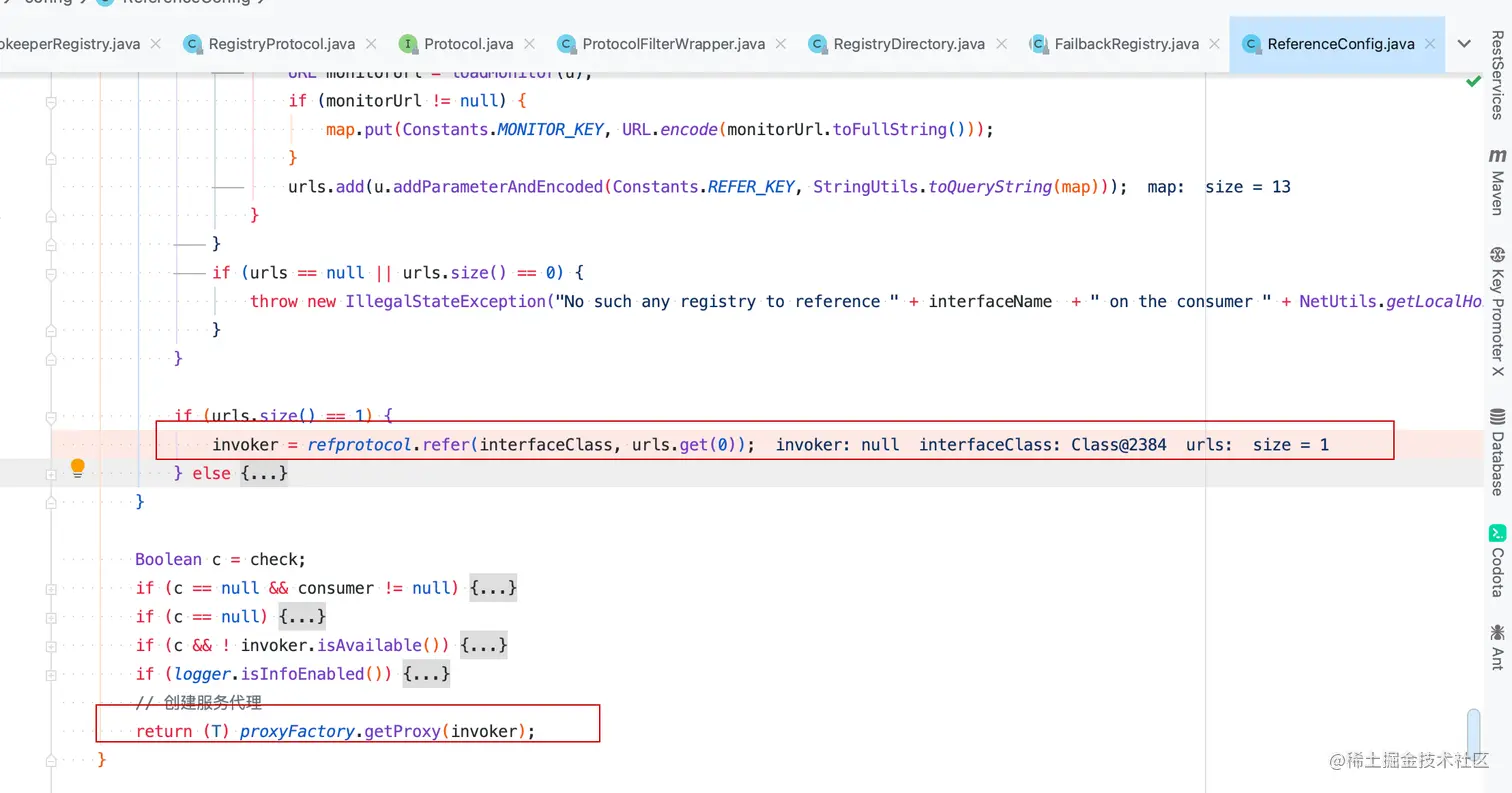Image resolution: width=1512 pixels, height=793 pixels.
Task: Open the Maven tool window
Action: [x=1497, y=181]
